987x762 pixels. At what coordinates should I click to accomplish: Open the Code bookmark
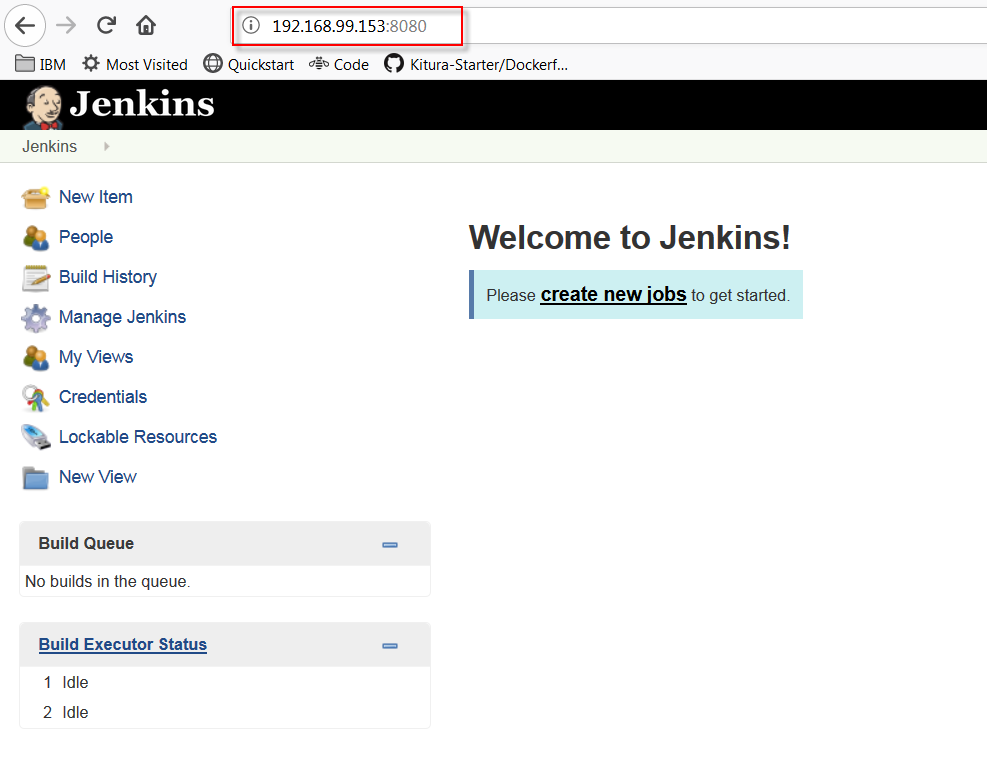(339, 64)
